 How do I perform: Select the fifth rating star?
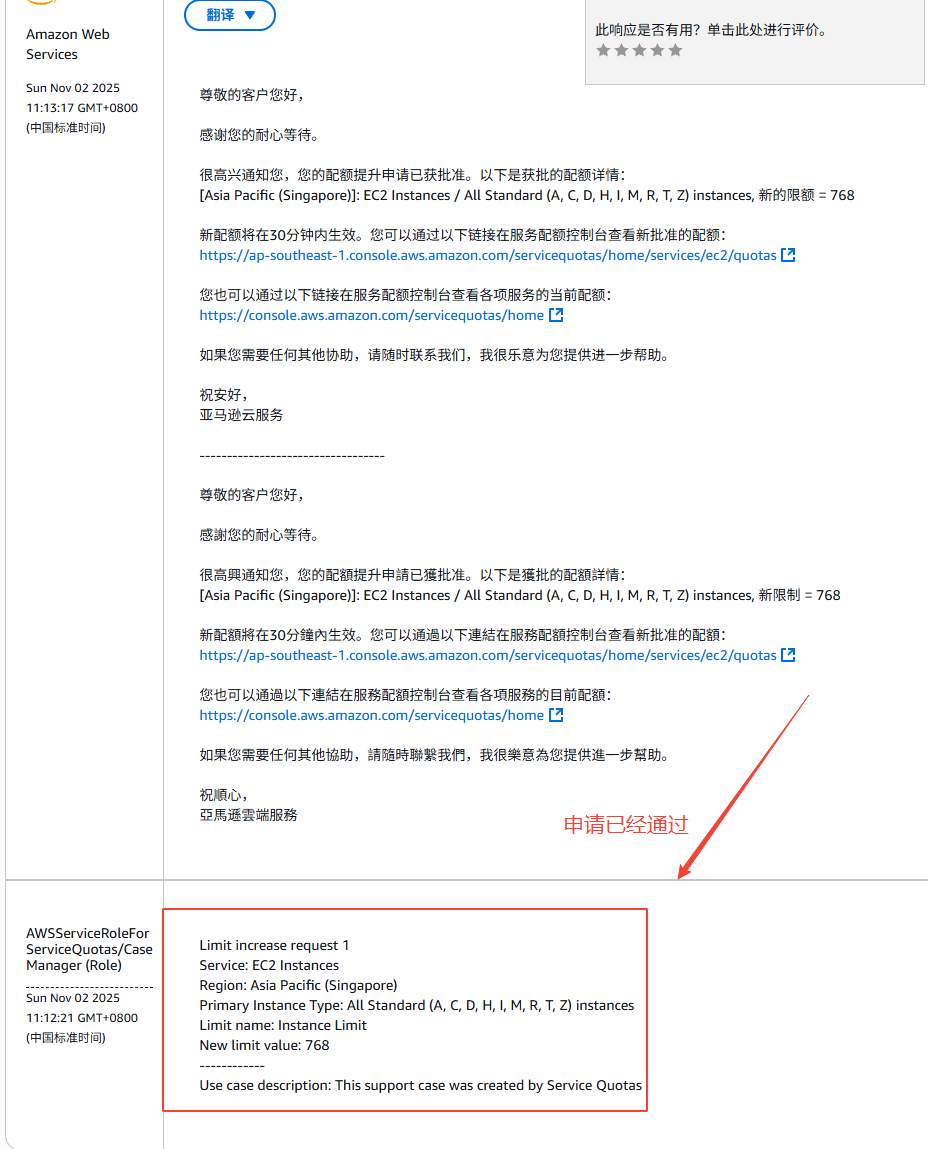click(x=674, y=49)
